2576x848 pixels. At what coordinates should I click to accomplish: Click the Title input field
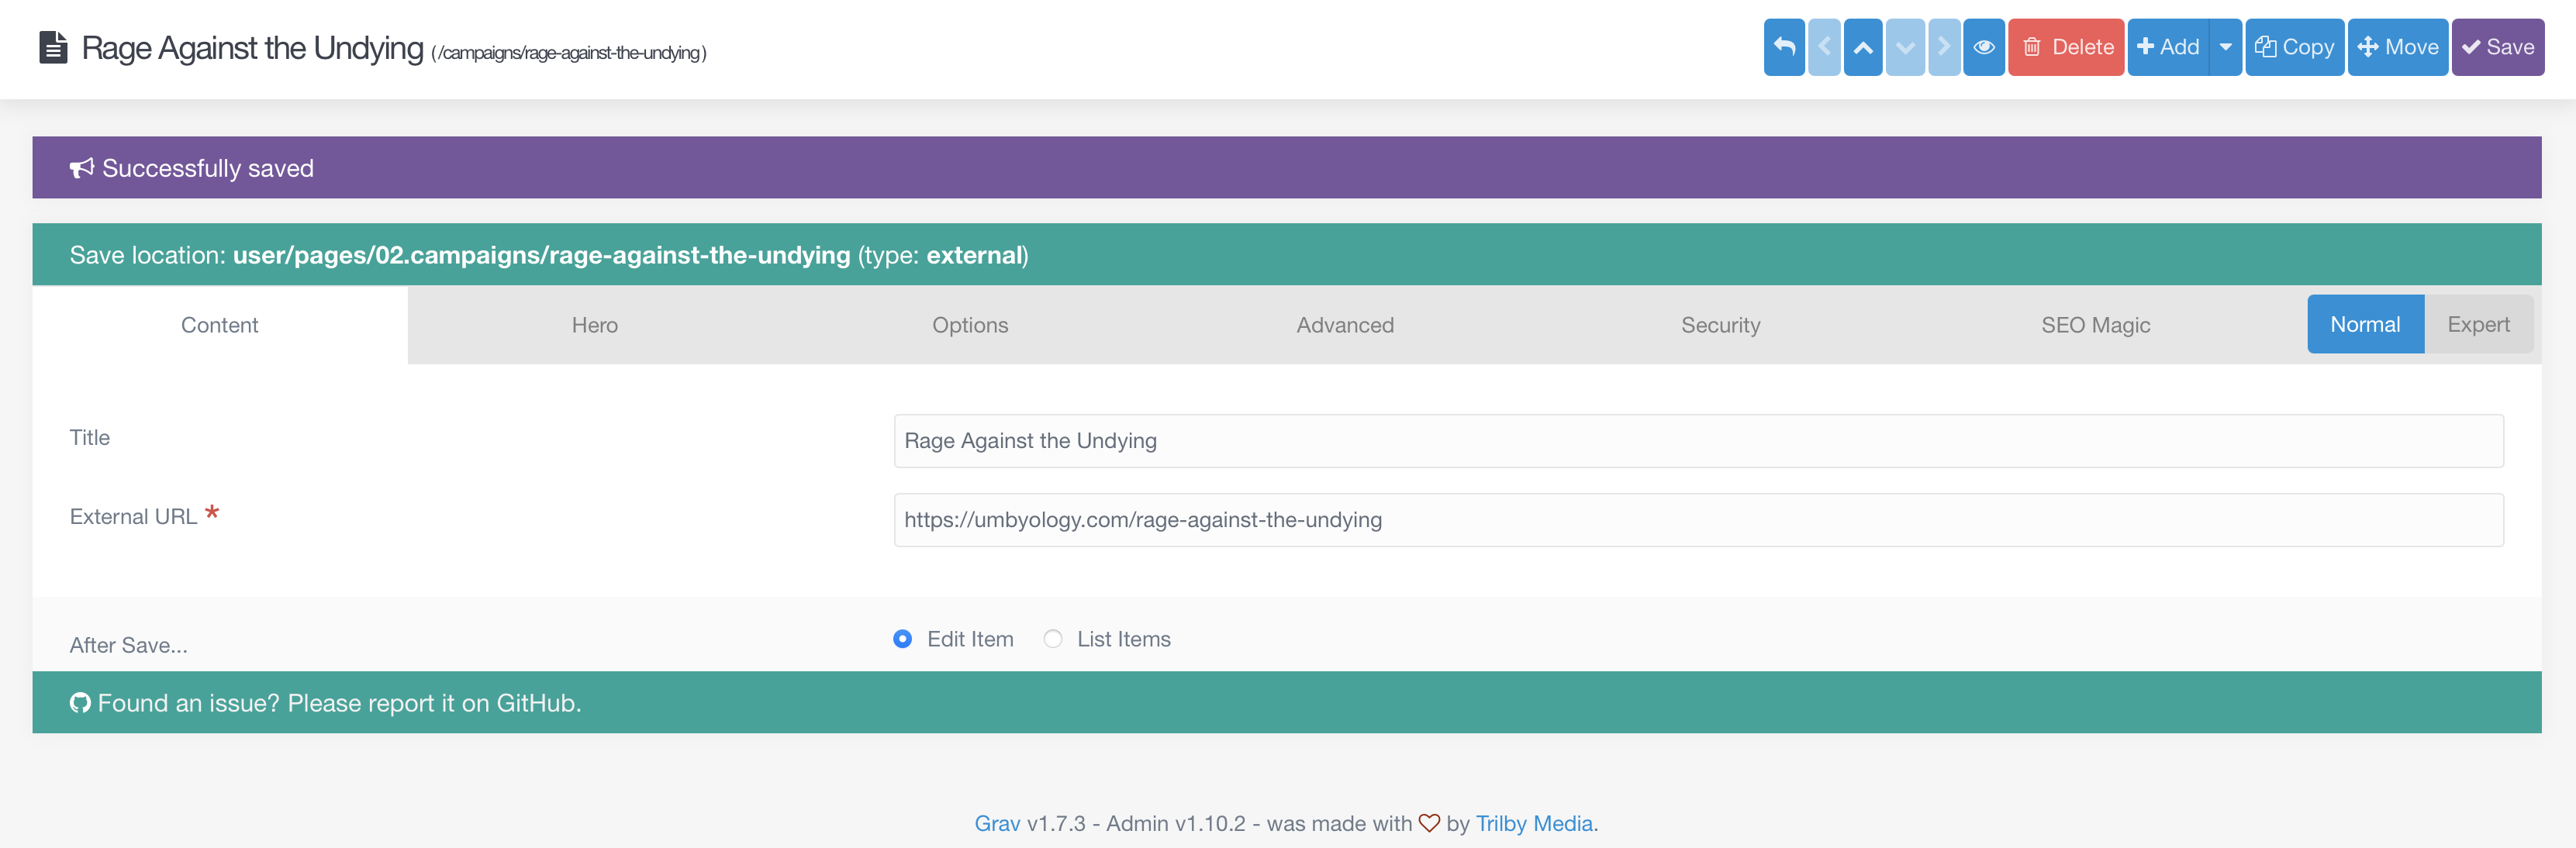(1698, 441)
